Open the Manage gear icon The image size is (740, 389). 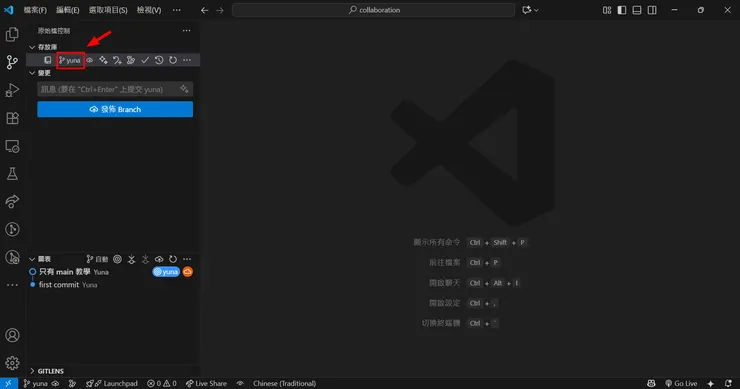12,363
